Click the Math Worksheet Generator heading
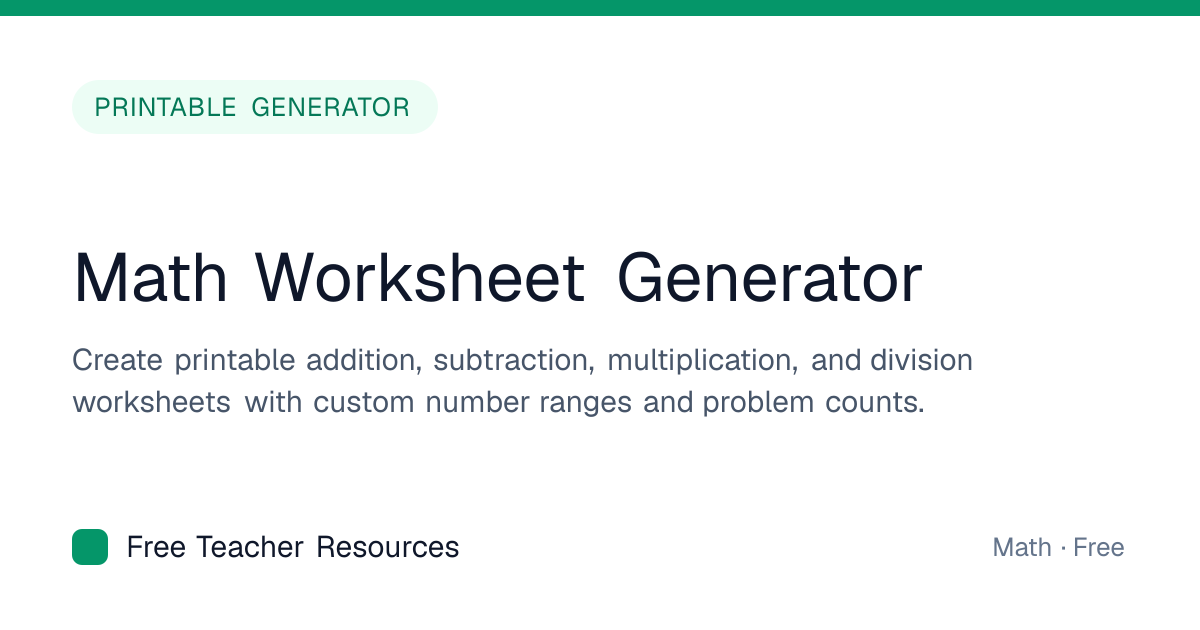1200x630 pixels. pos(497,278)
